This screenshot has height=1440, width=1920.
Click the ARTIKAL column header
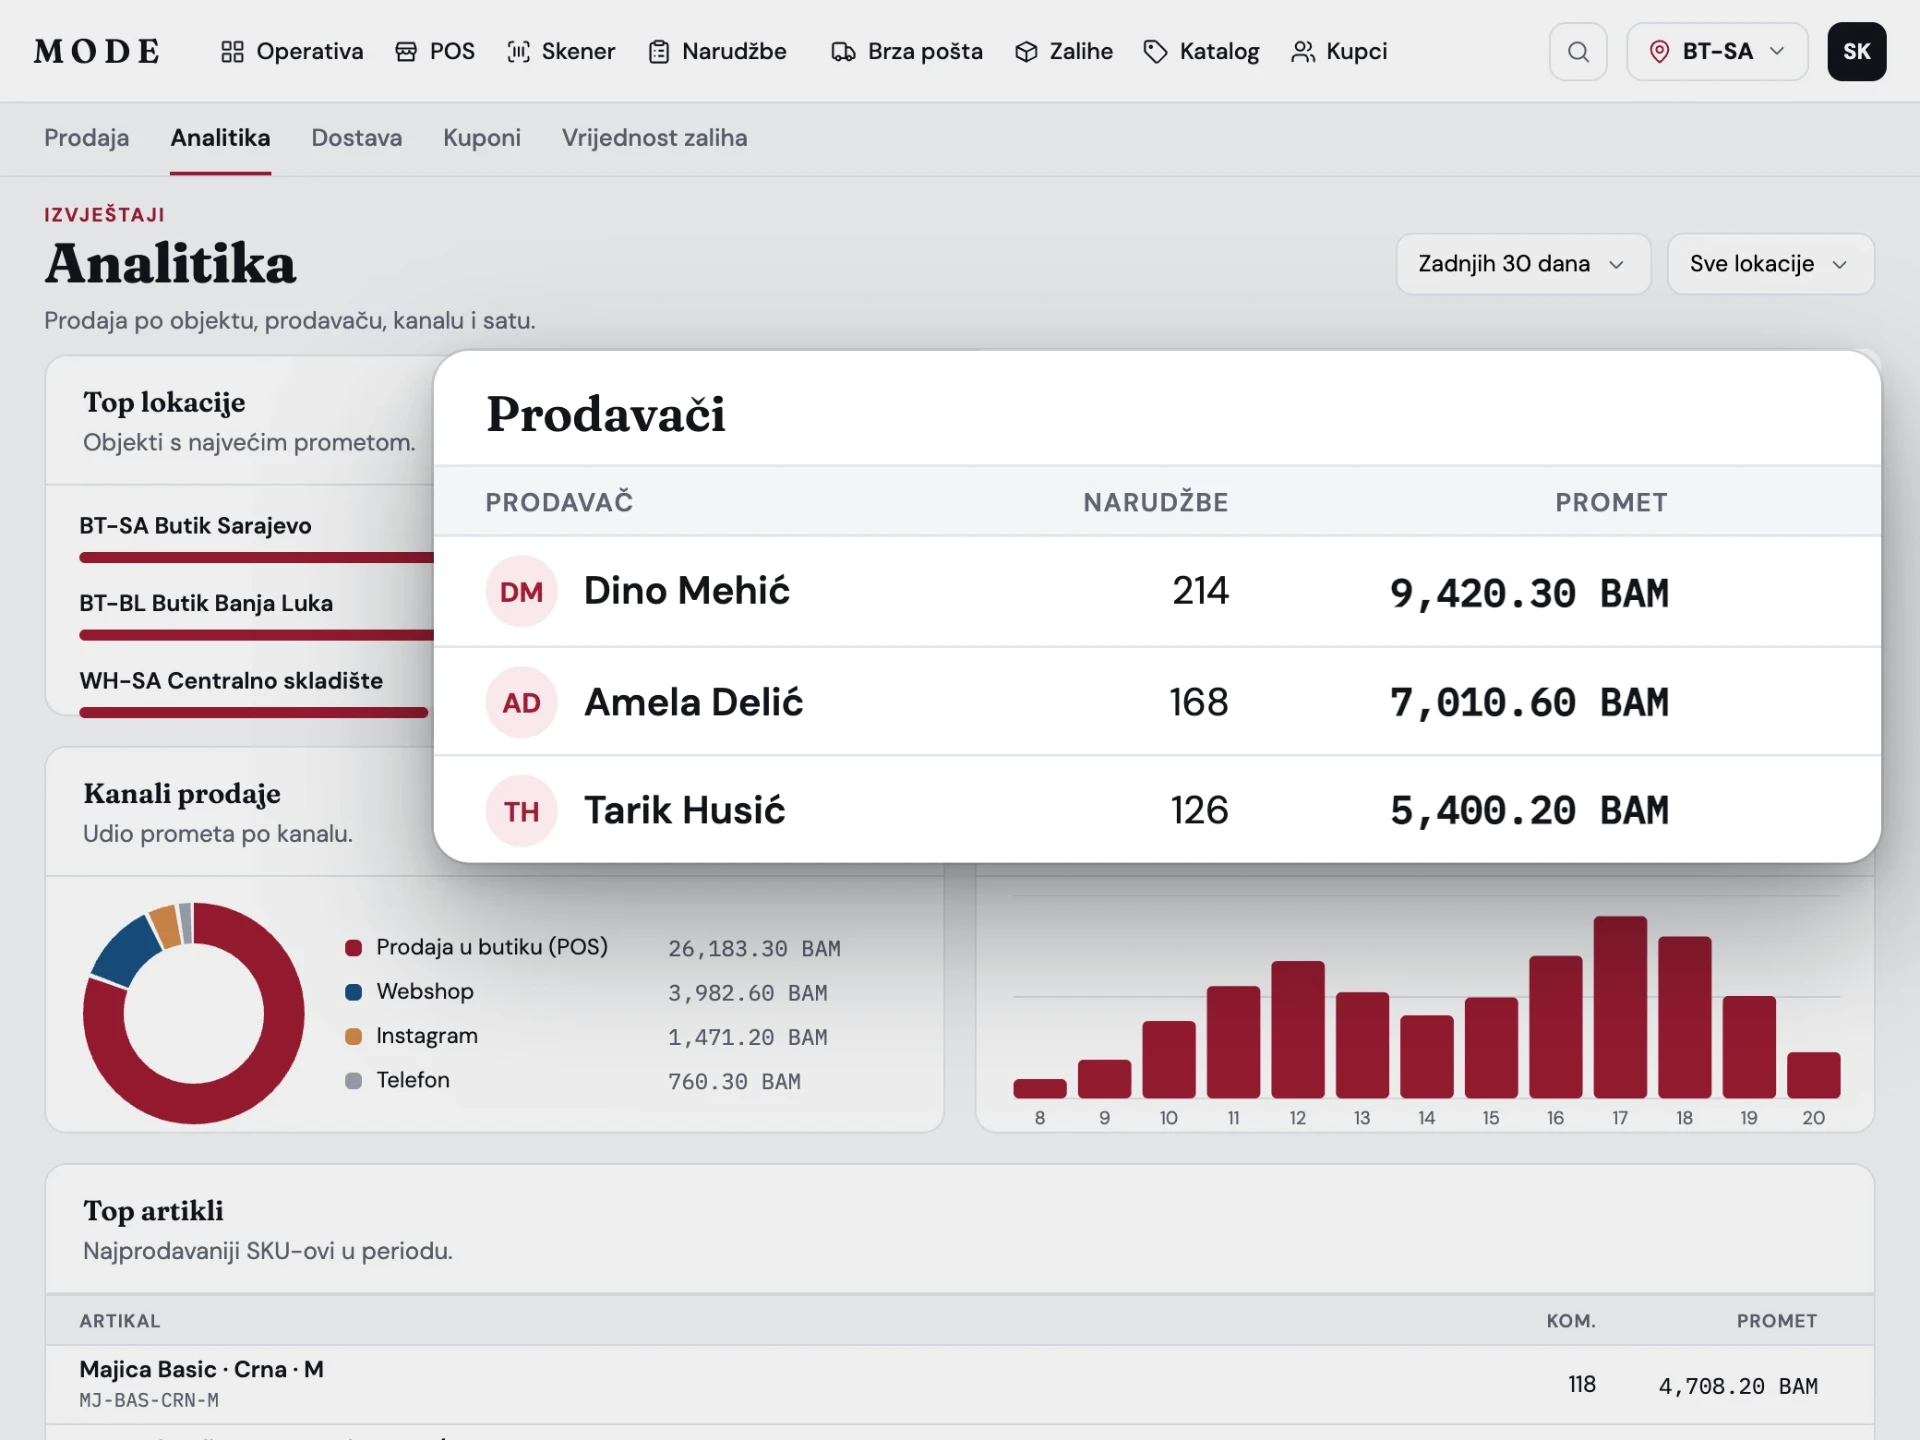[x=120, y=1321]
